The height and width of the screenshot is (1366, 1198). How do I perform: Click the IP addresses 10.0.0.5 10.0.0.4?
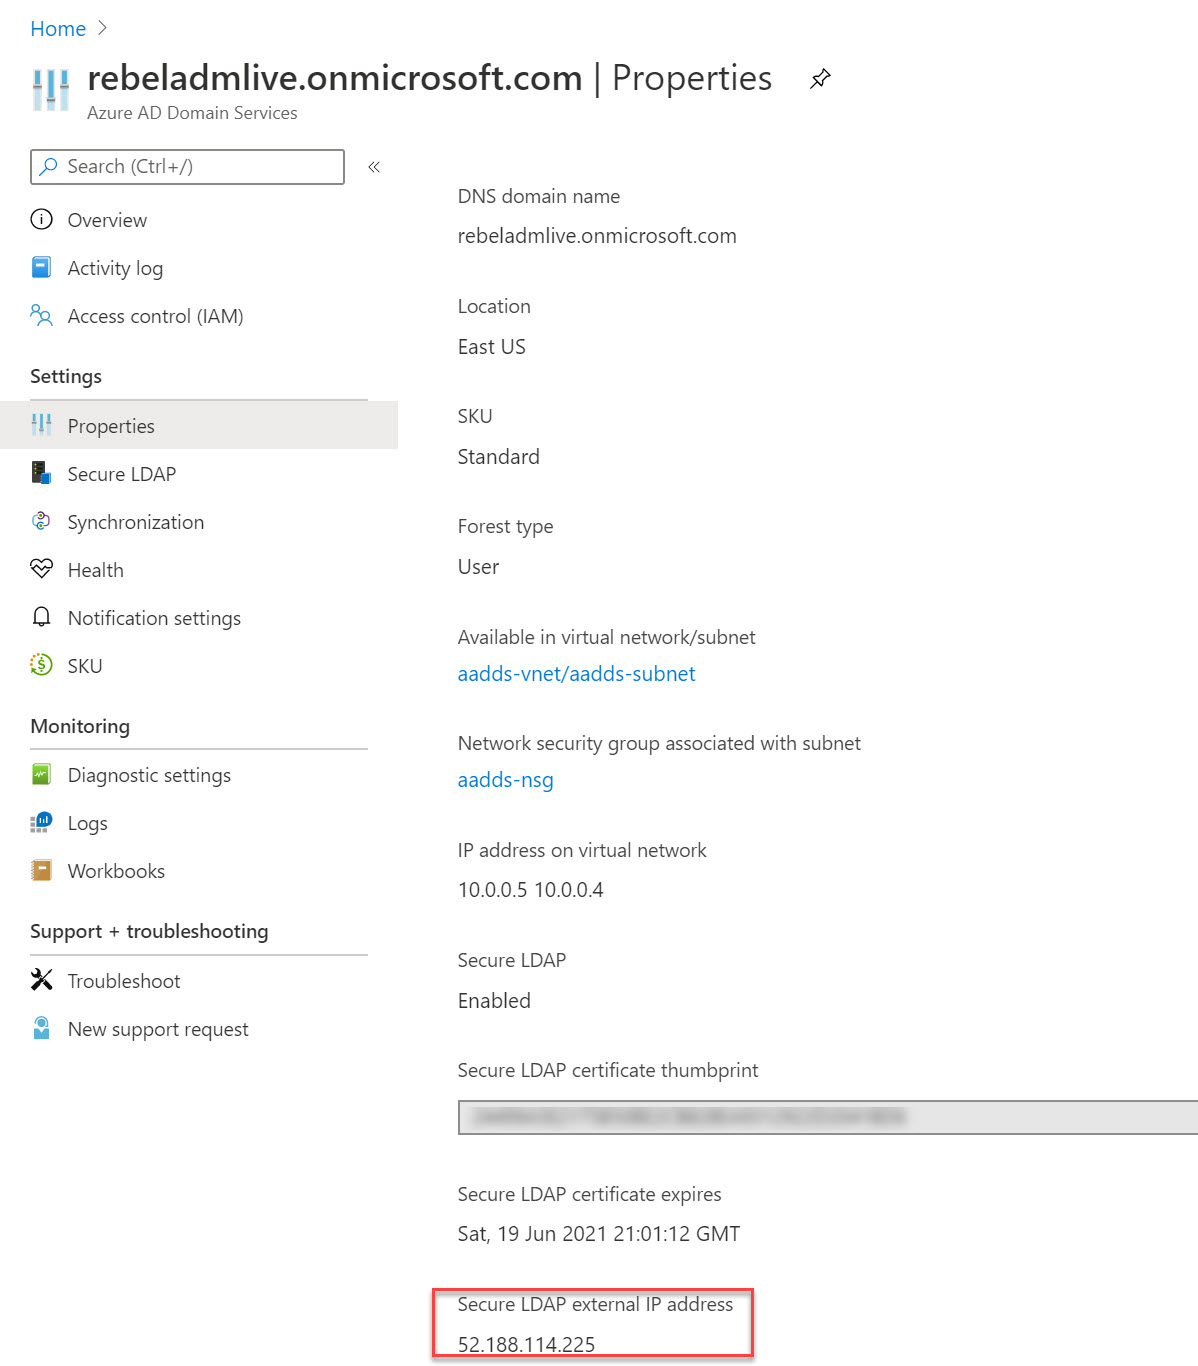point(530,890)
